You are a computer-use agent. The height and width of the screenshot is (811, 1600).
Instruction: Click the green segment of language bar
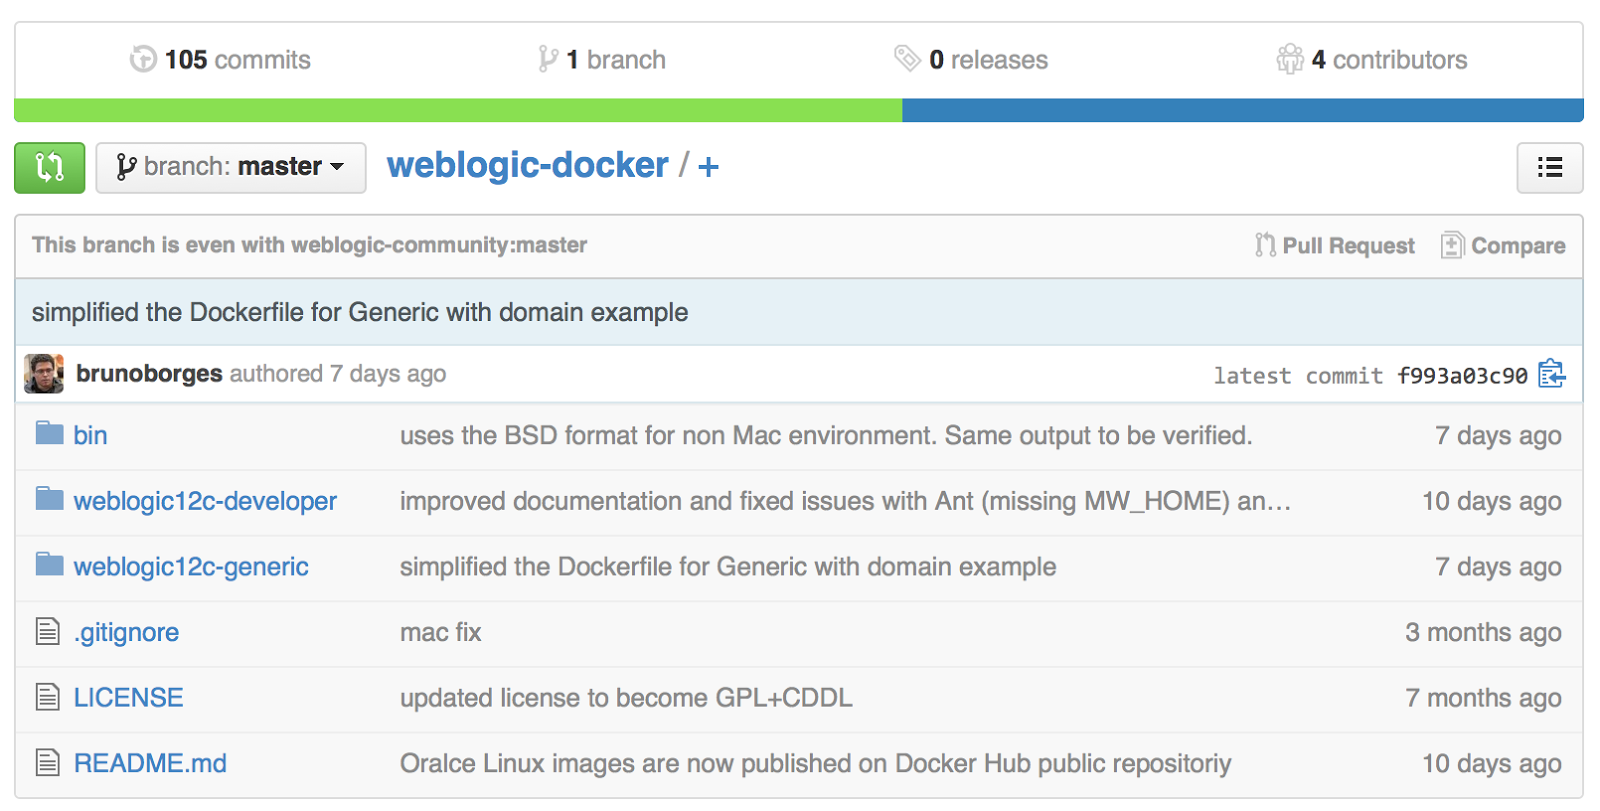(x=458, y=110)
